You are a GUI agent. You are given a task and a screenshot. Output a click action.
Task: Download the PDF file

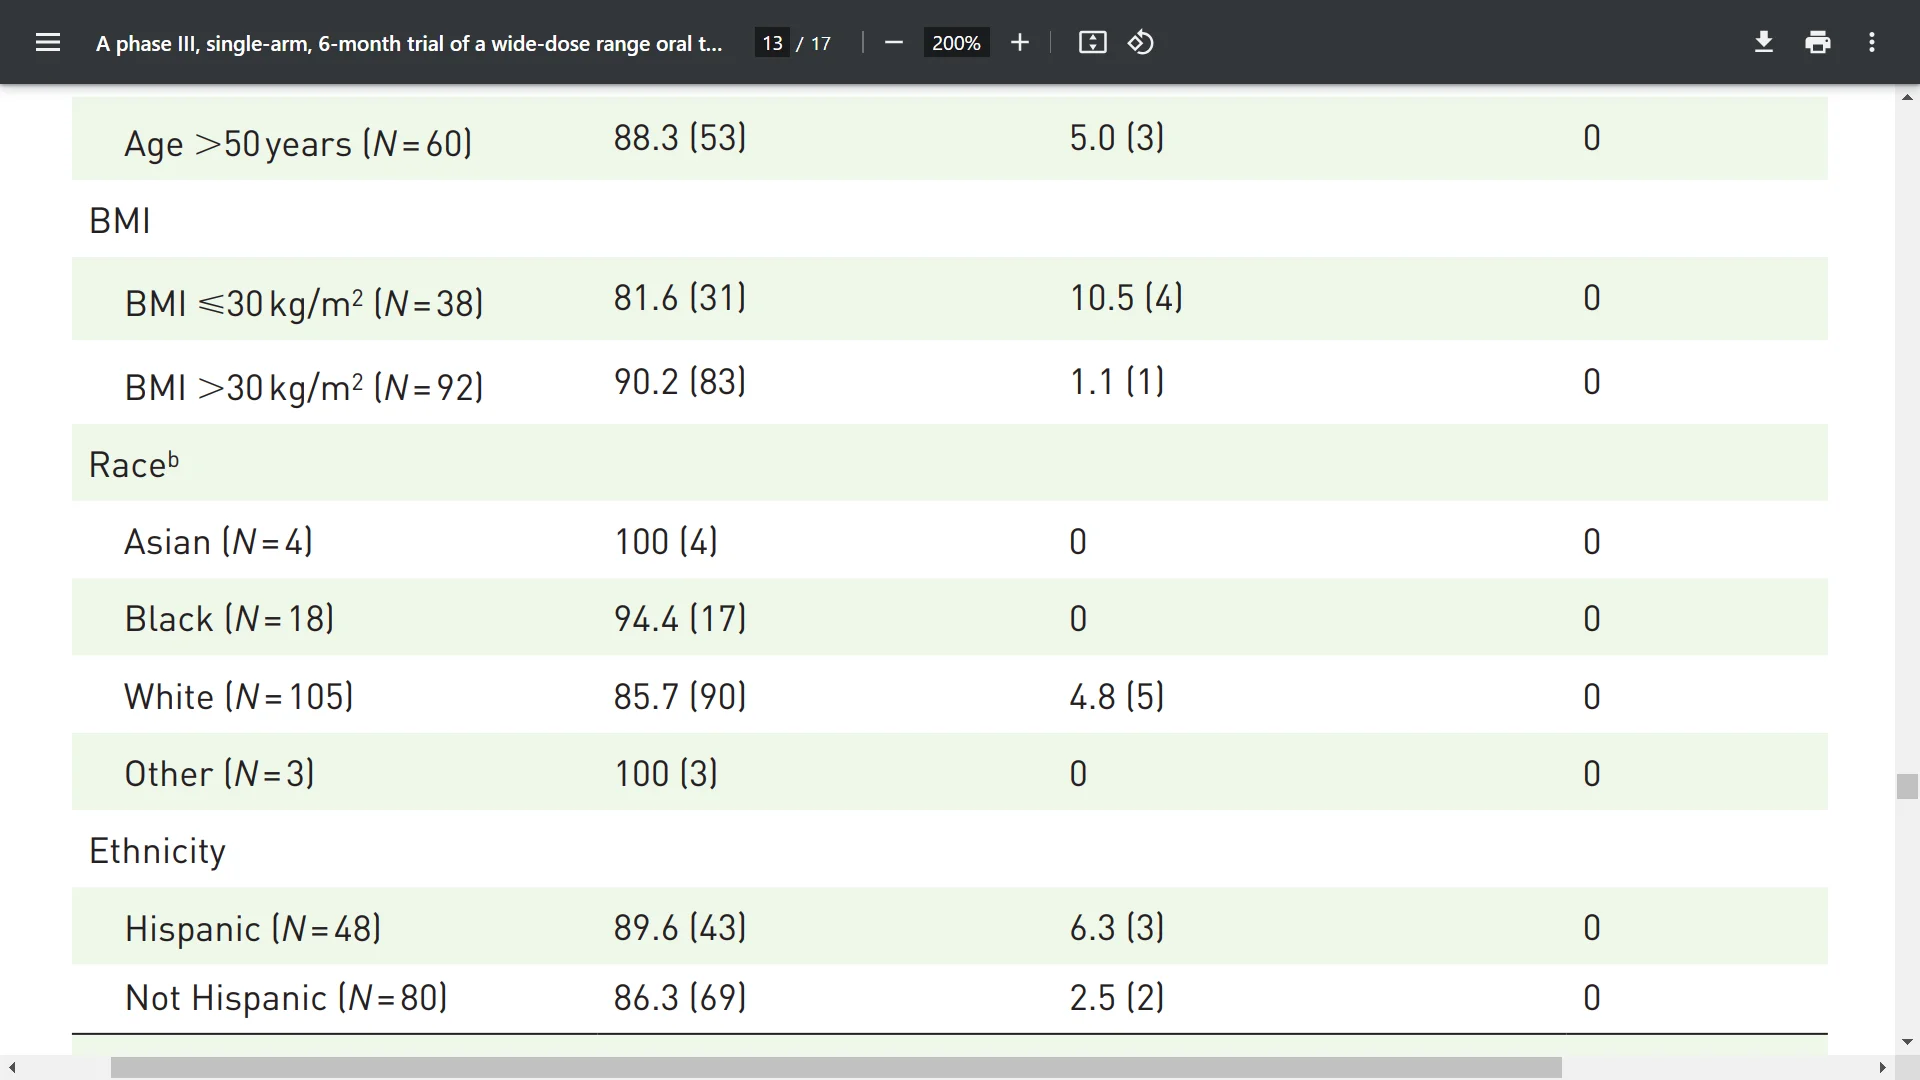pyautogui.click(x=1764, y=42)
